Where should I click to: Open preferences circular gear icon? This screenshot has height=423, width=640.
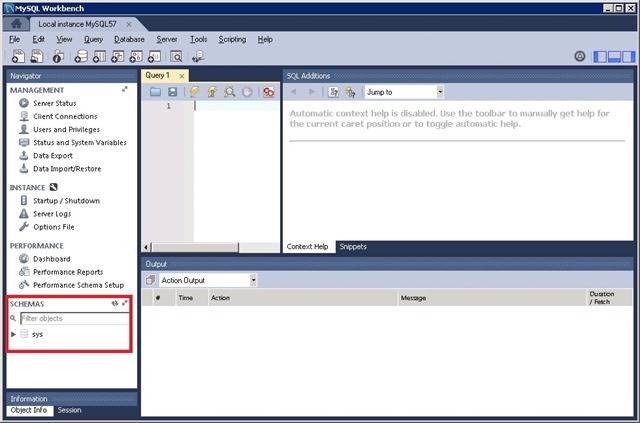click(580, 56)
